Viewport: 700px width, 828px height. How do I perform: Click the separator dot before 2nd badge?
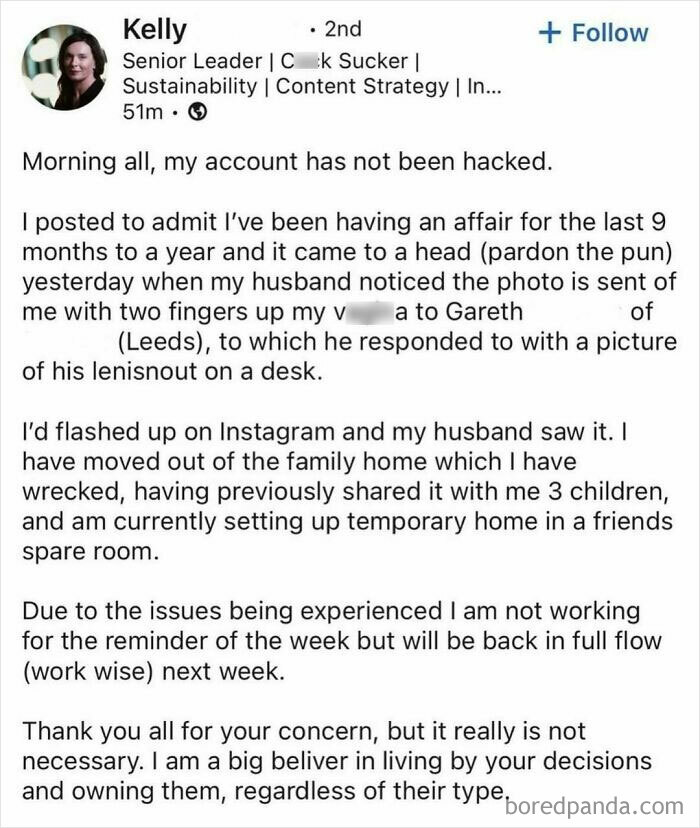pyautogui.click(x=313, y=30)
